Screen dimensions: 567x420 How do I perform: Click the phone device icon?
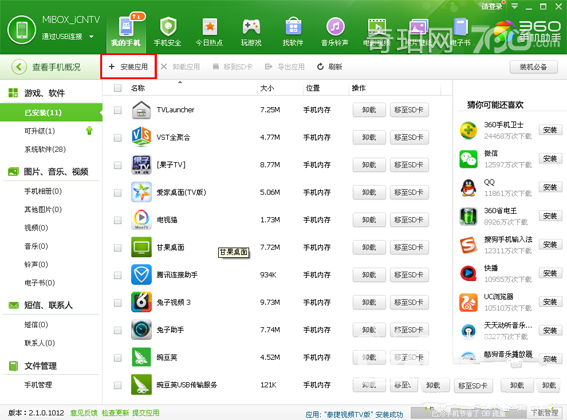tap(22, 30)
